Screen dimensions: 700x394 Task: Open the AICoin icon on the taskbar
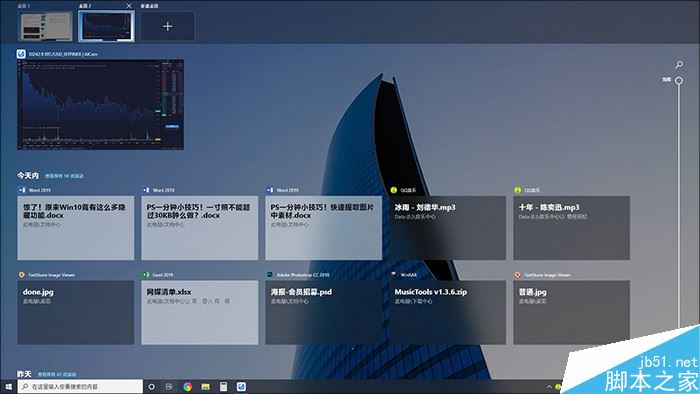click(x=242, y=387)
